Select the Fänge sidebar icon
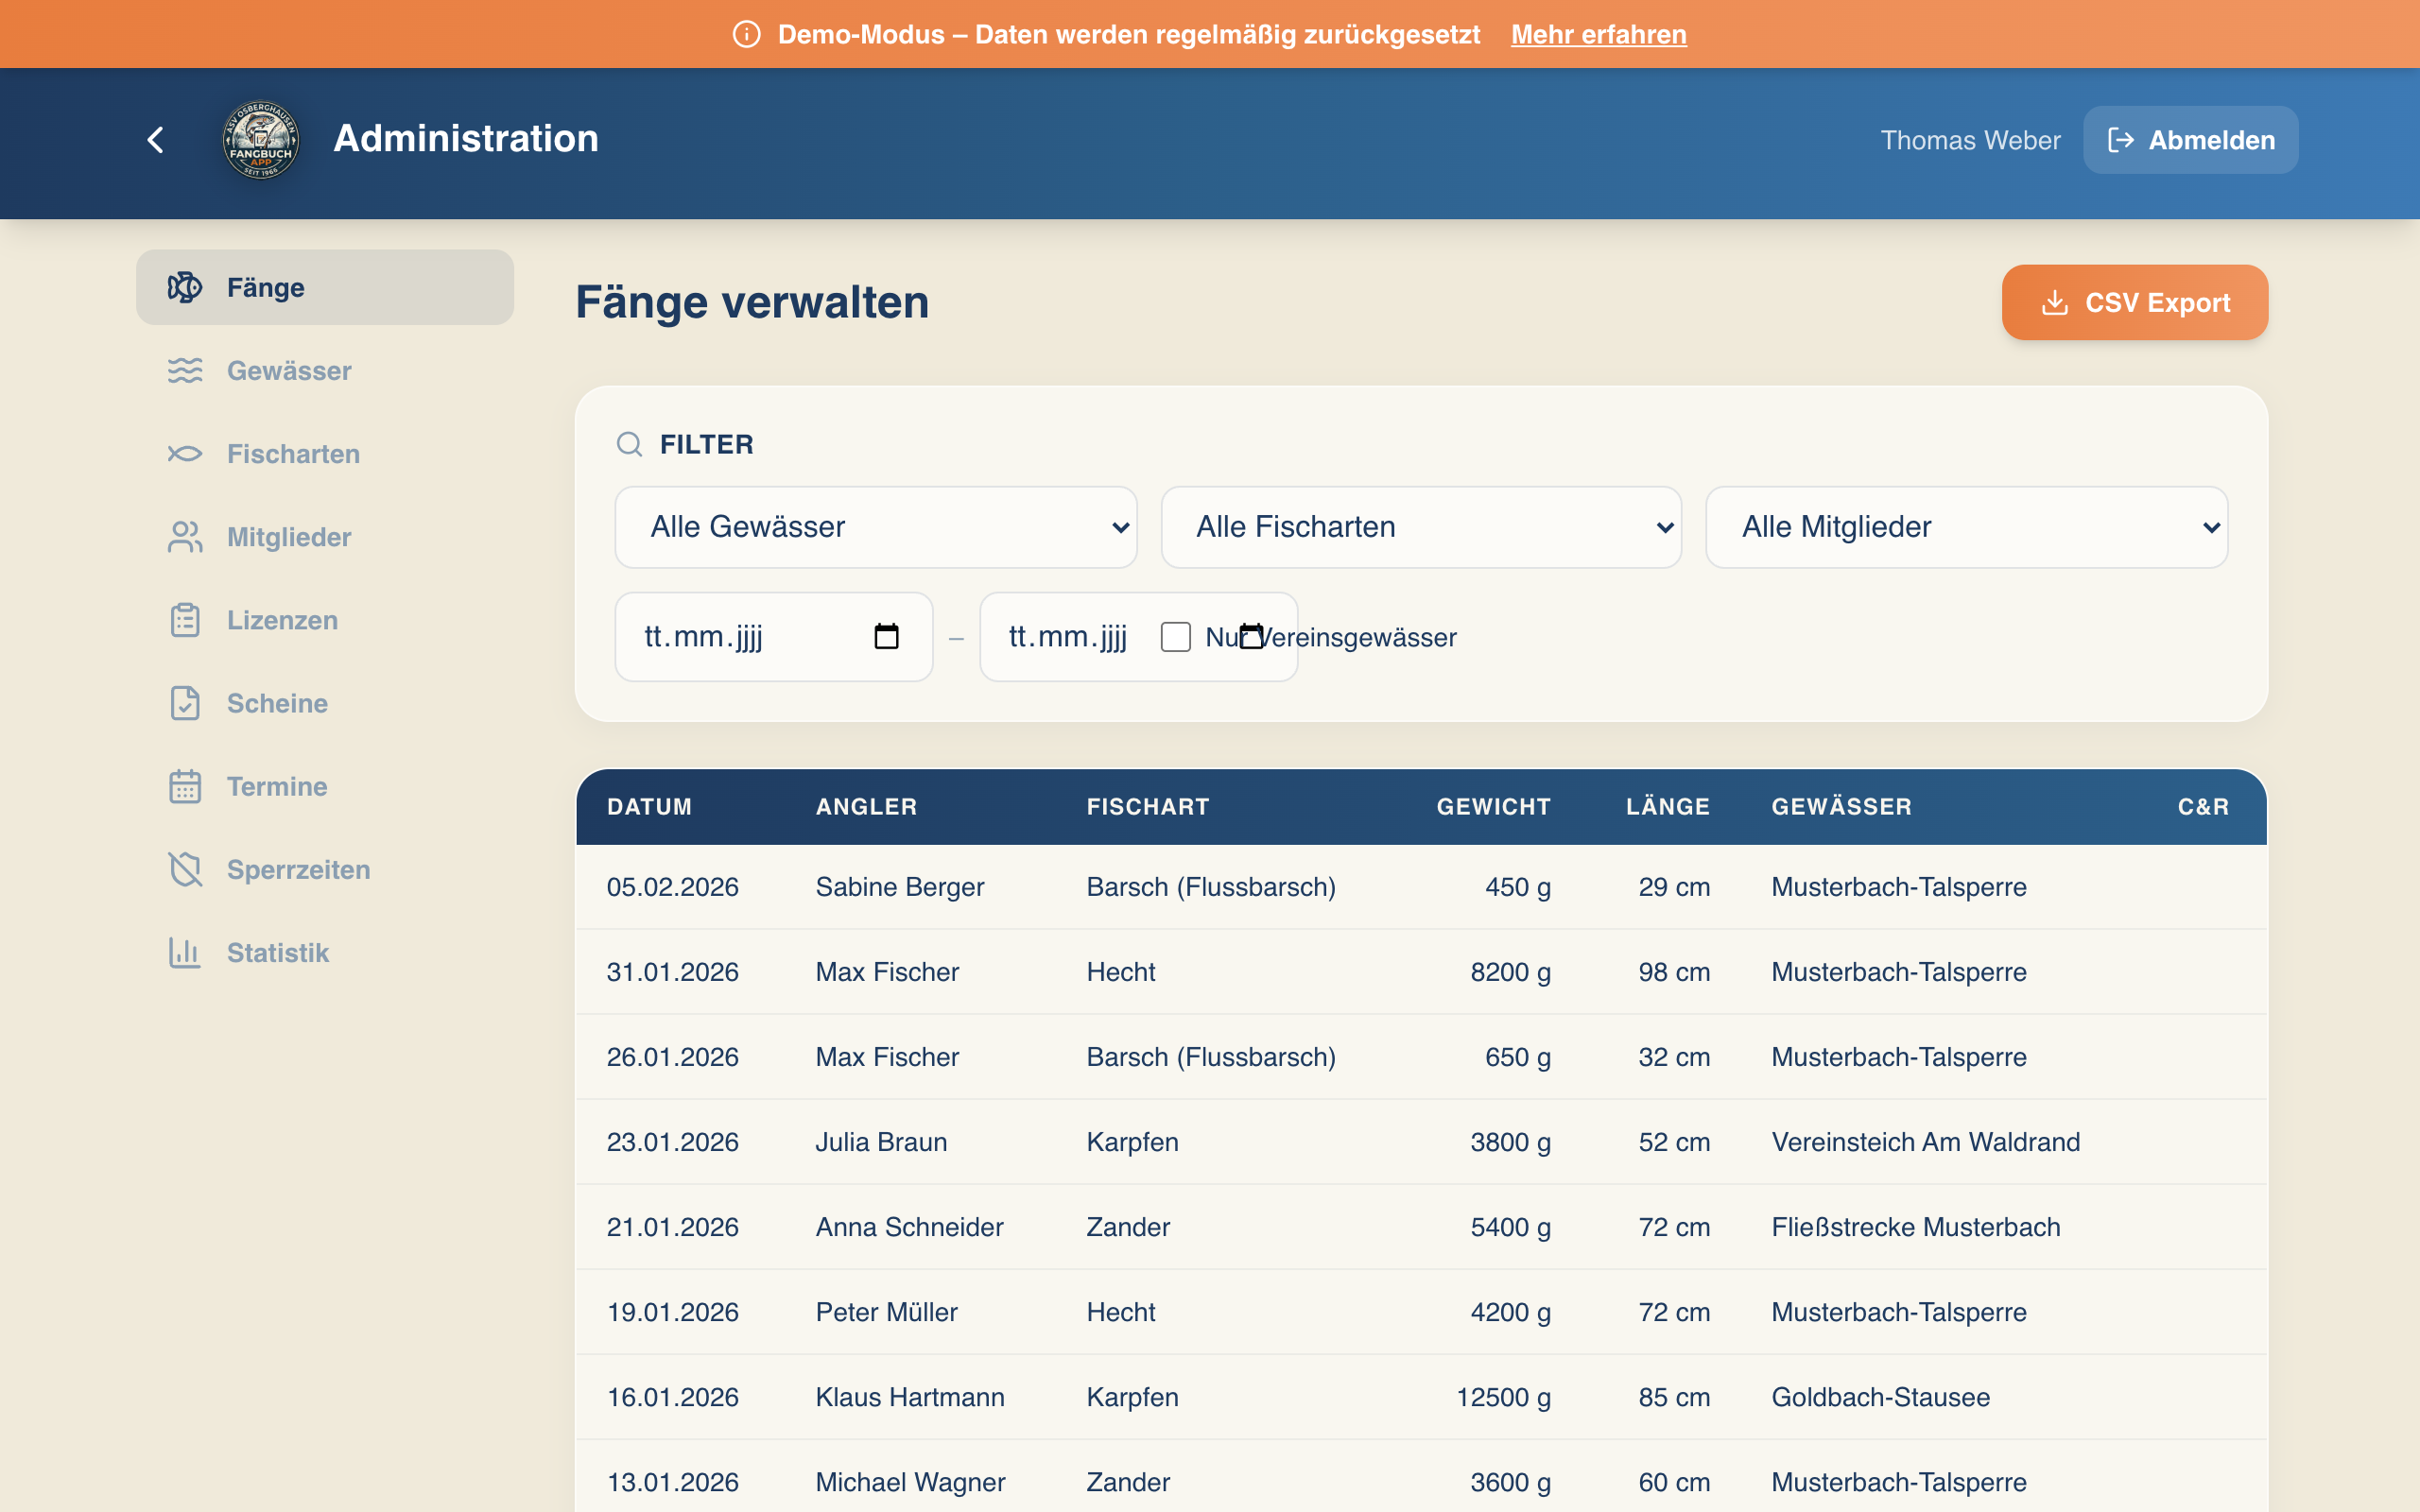Viewport: 2420px width, 1512px height. (x=185, y=287)
